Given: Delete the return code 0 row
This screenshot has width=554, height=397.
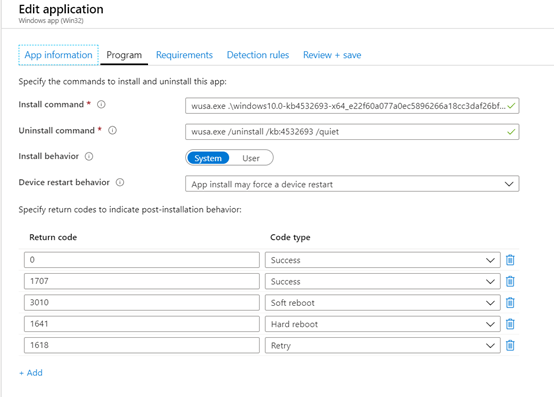Looking at the screenshot, I should click(x=510, y=260).
